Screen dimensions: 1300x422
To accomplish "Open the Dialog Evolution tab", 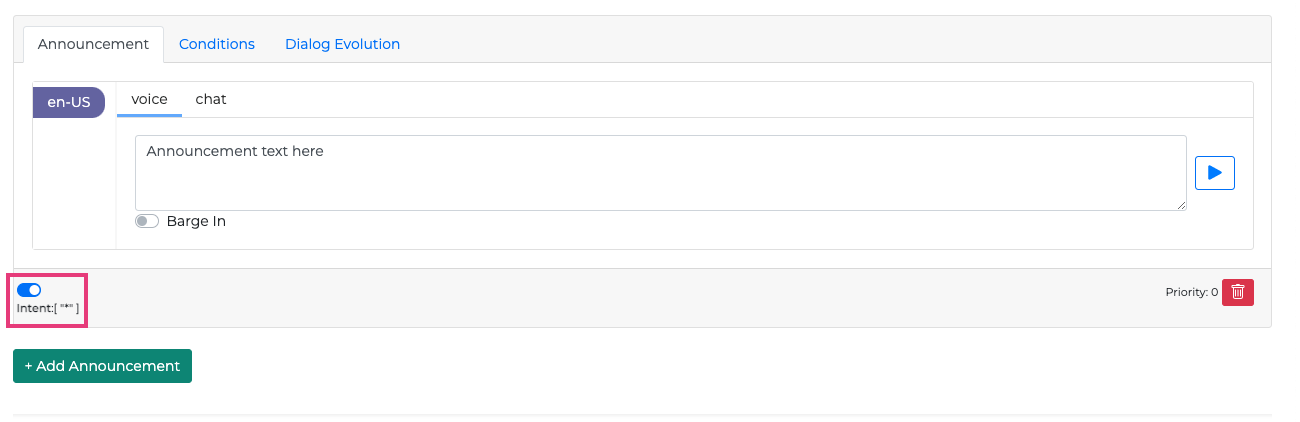I will tap(342, 44).
